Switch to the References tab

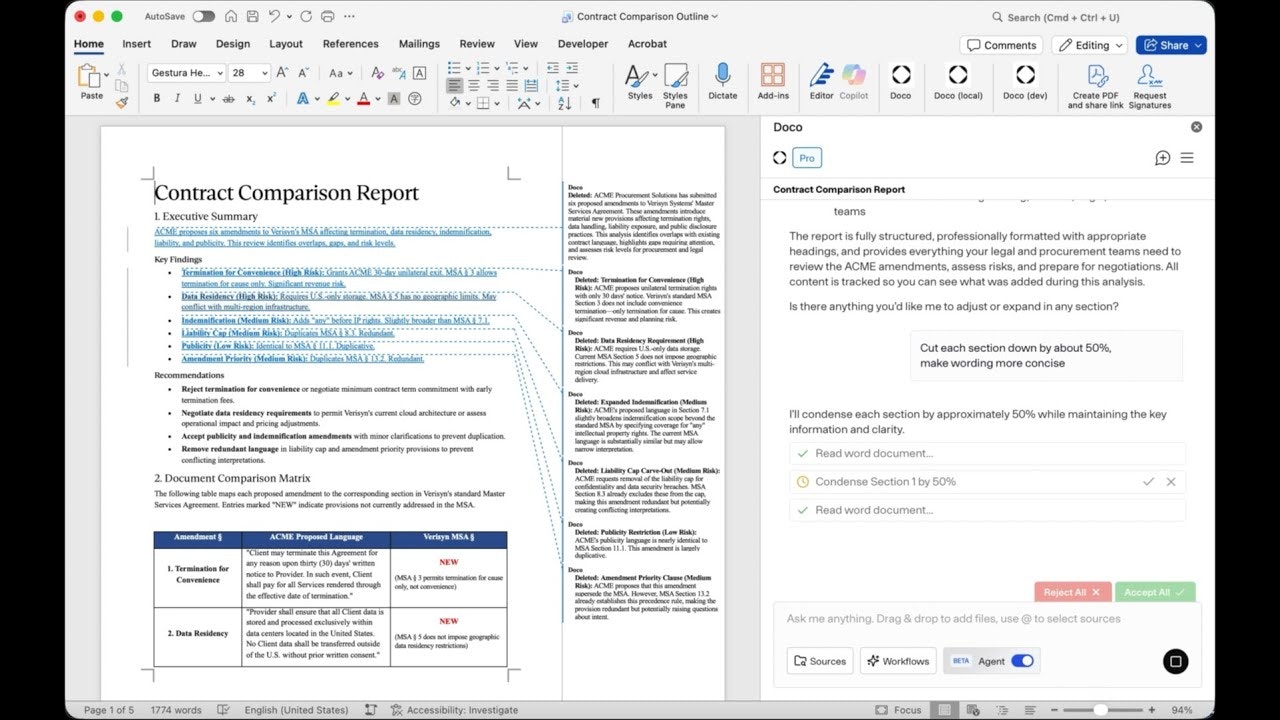(x=350, y=44)
